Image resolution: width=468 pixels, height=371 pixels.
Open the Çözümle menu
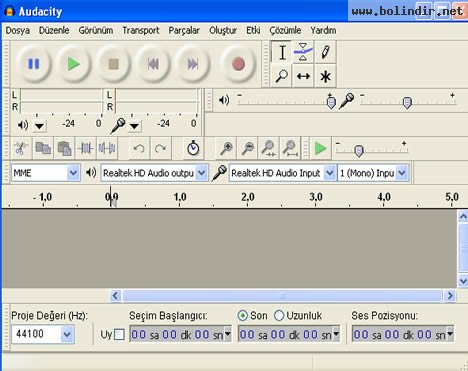coord(285,30)
